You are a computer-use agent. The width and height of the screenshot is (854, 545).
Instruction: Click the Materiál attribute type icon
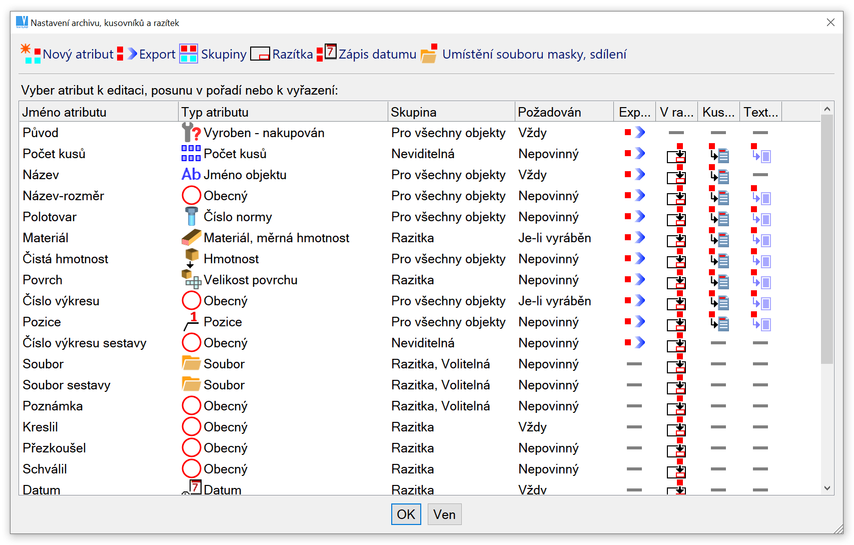pos(191,238)
